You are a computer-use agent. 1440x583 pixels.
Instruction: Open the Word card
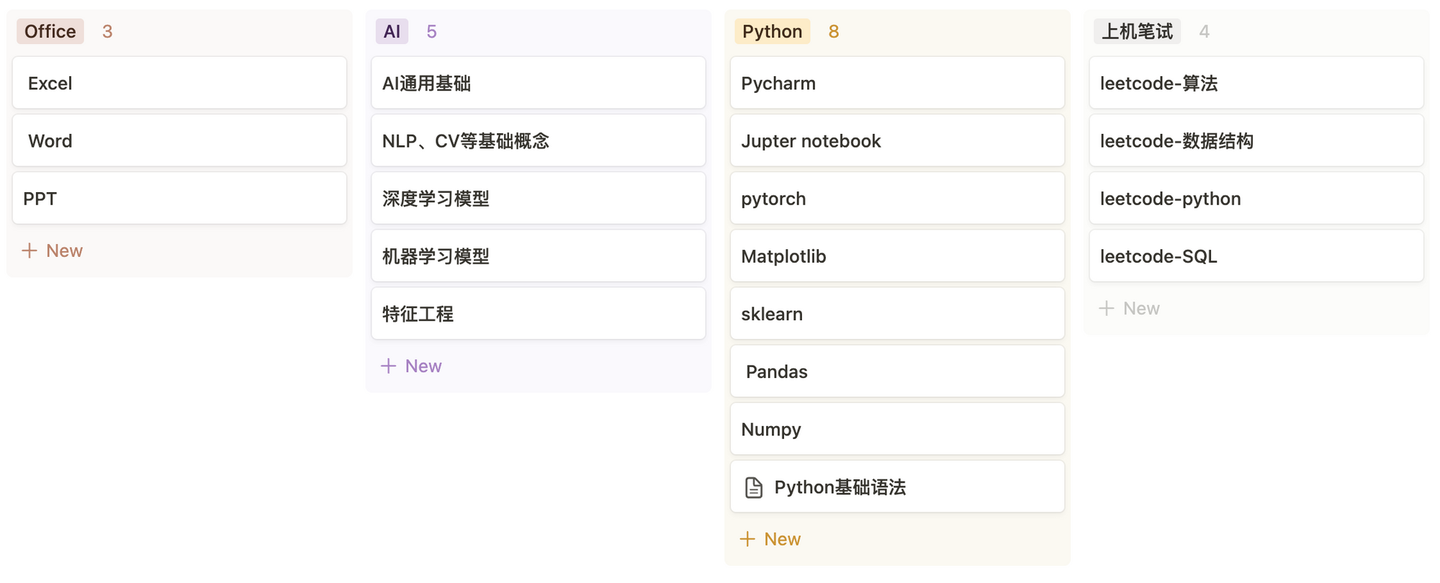pos(179,141)
